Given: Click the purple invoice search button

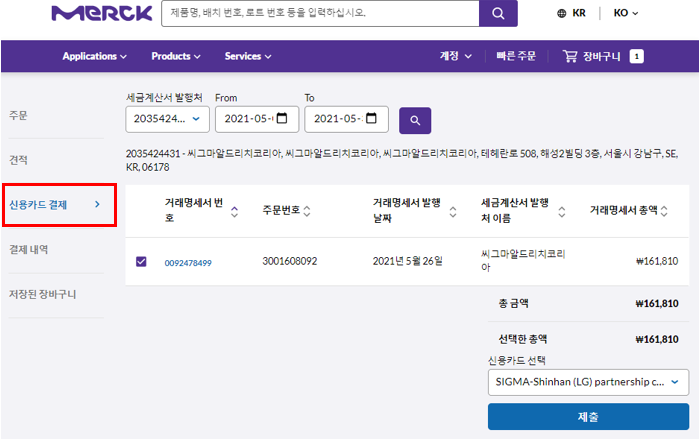Looking at the screenshot, I should [x=414, y=121].
